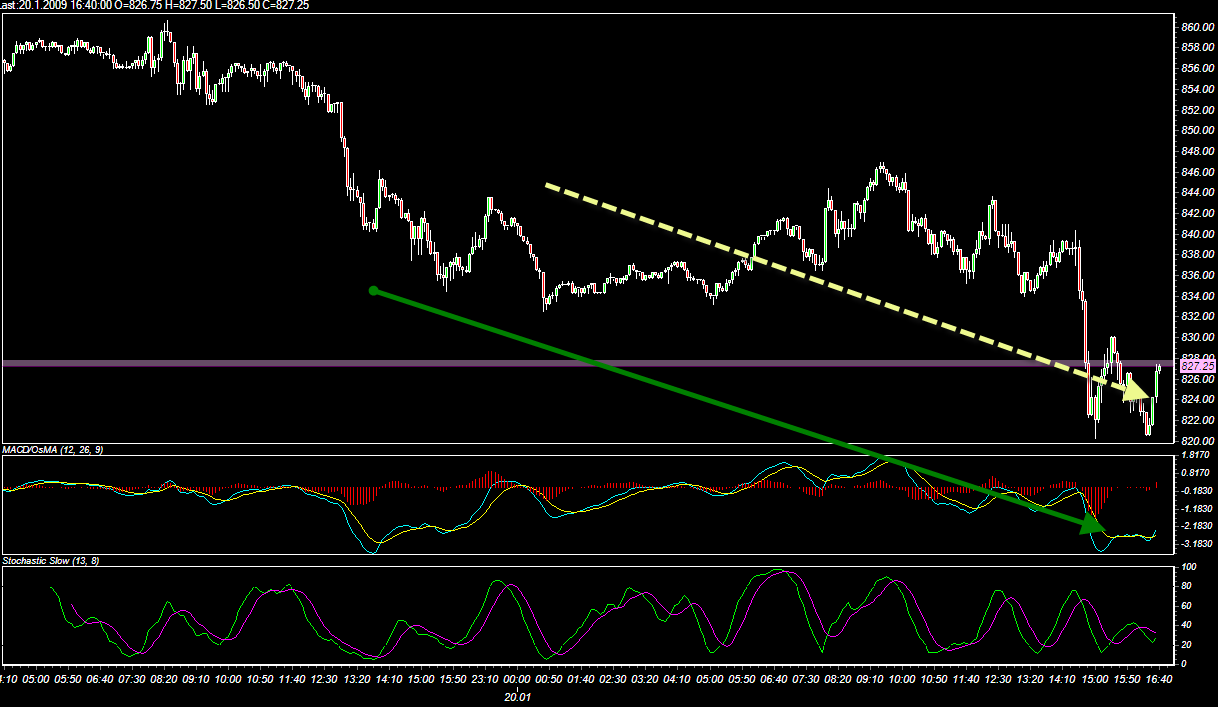Click the -1.1830 MACD scale value
Screen dimensions: 1218x707
pyautogui.click(x=1196, y=508)
